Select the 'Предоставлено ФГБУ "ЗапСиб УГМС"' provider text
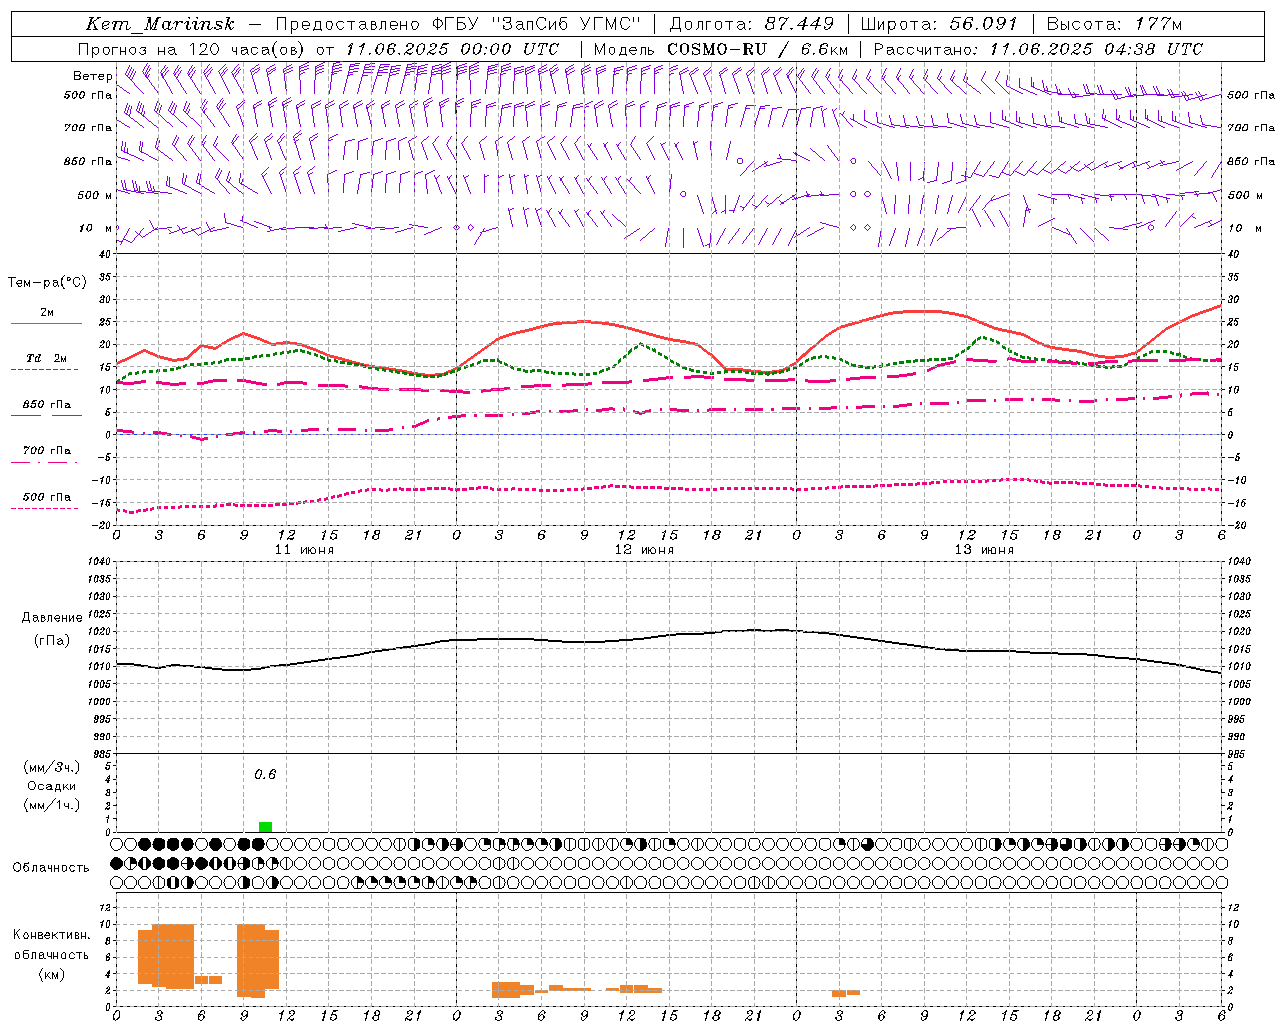This screenshot has width=1280, height=1024. click(457, 24)
